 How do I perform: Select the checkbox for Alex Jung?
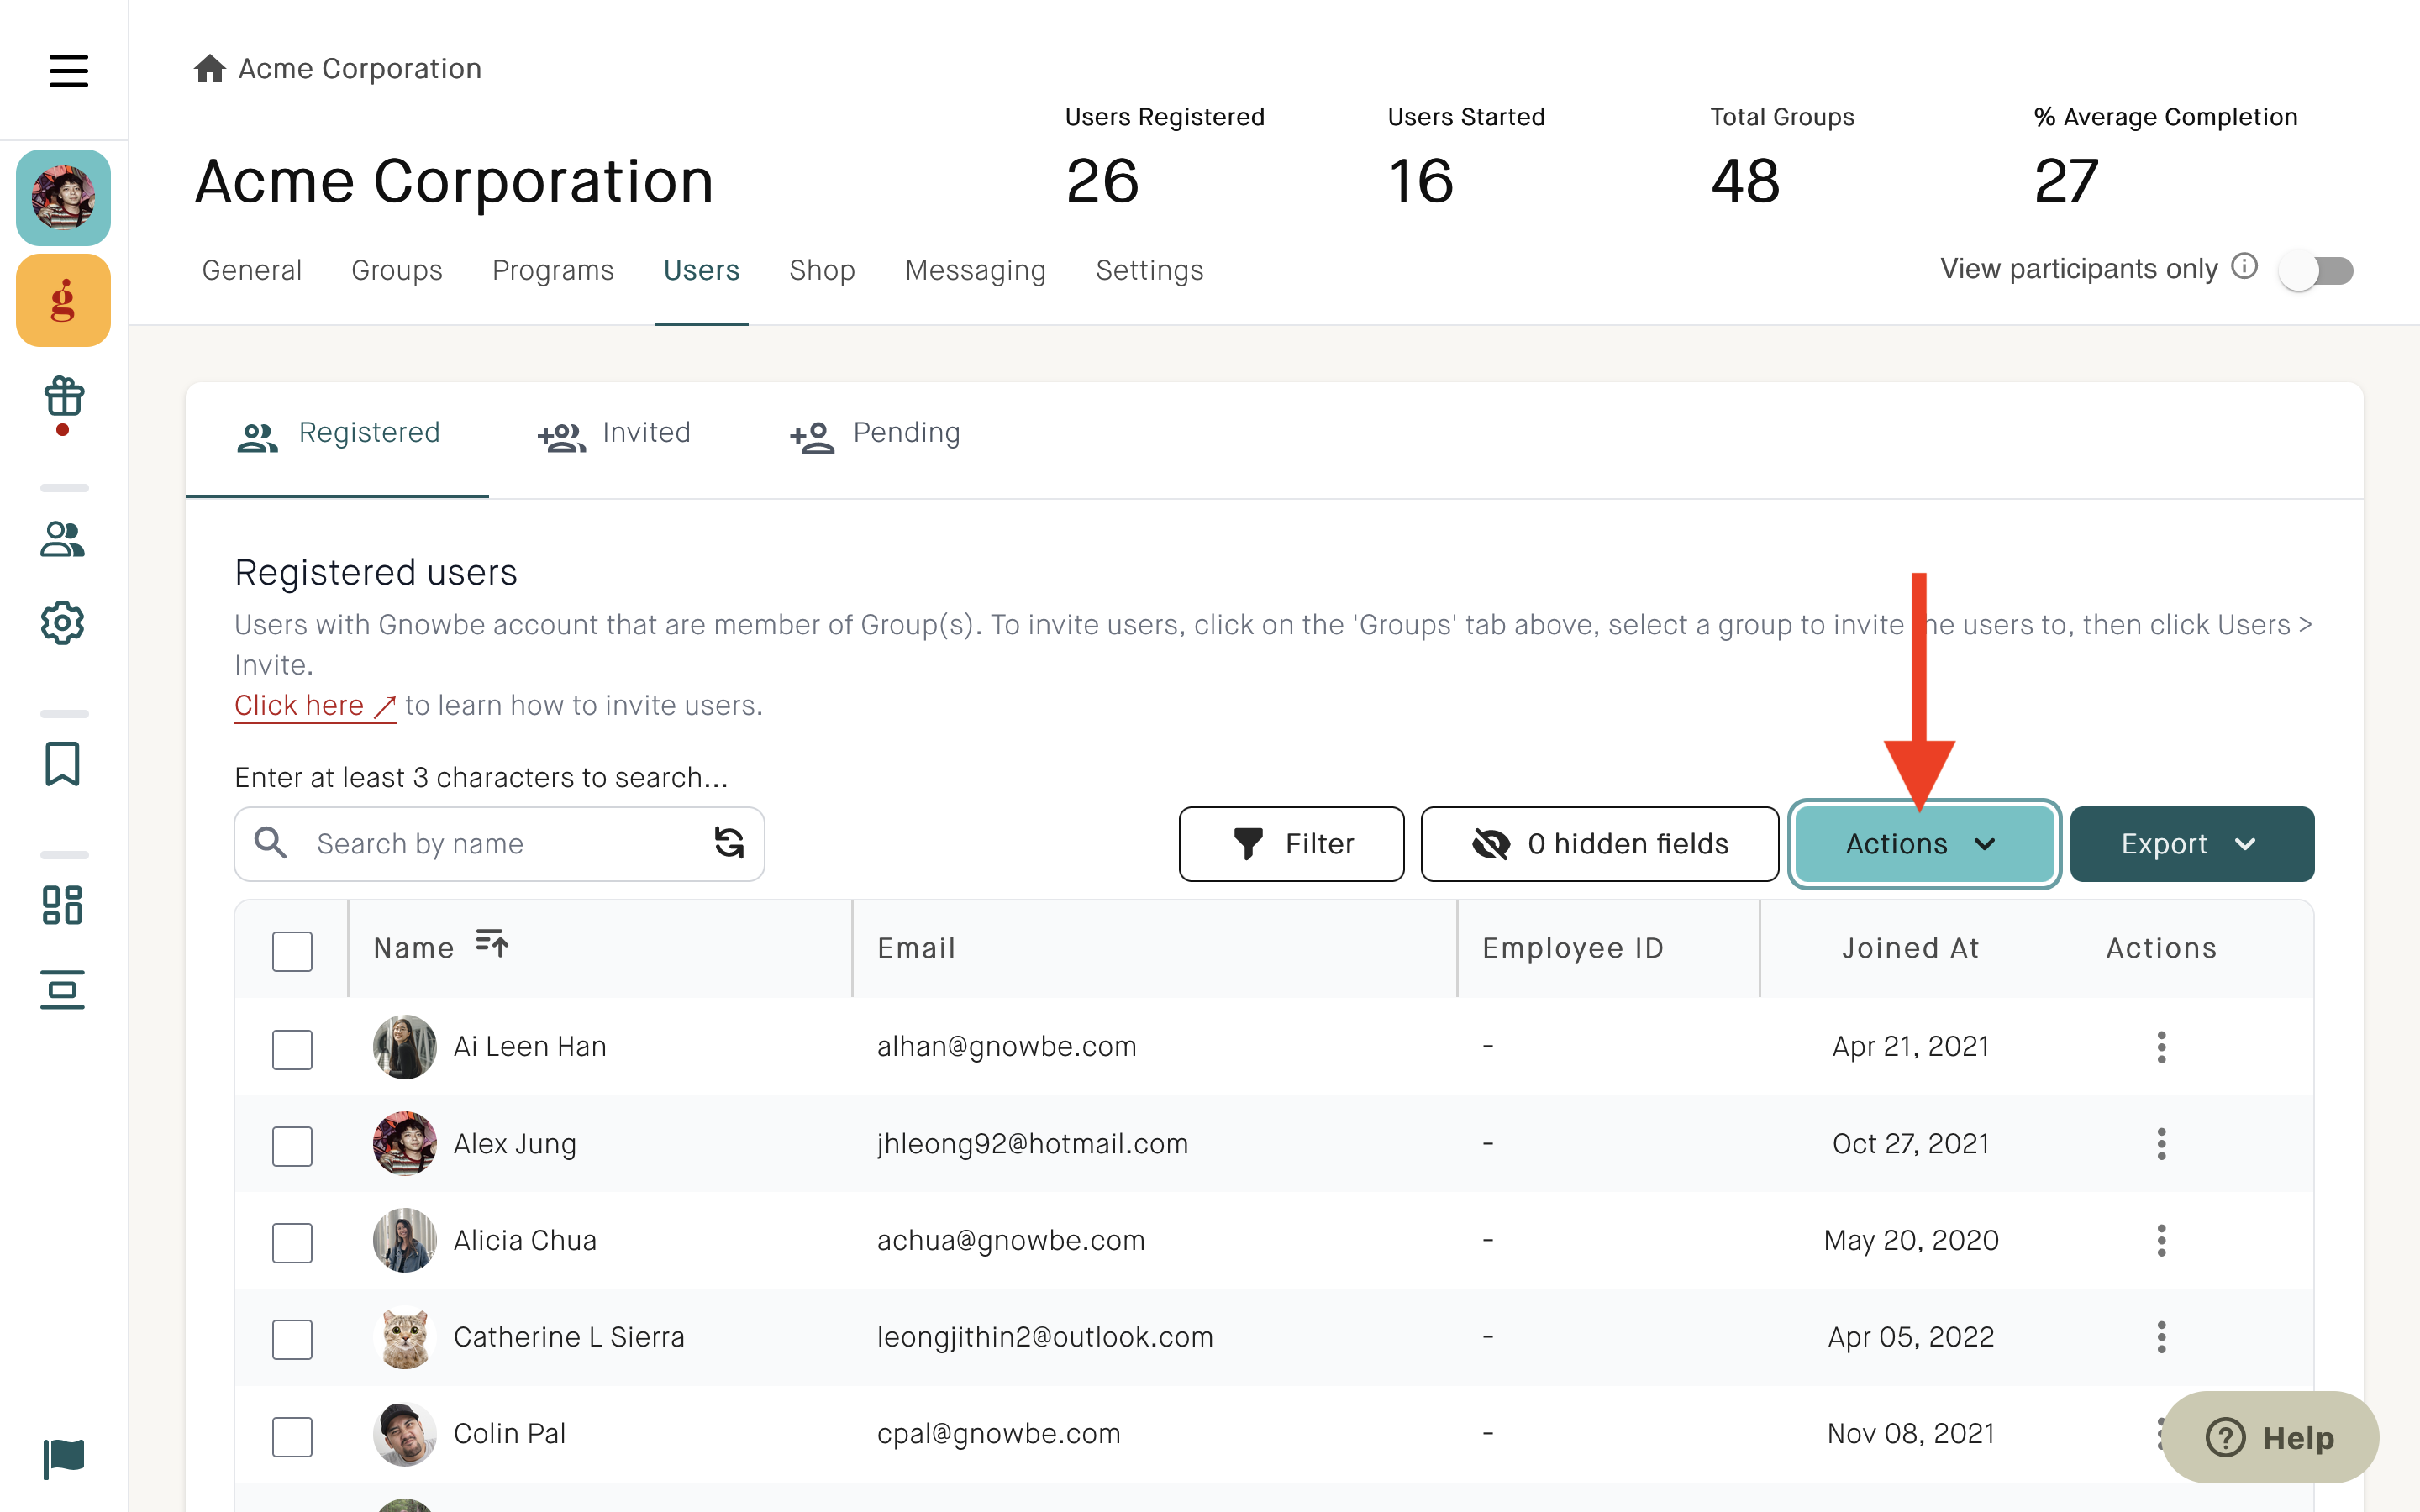[292, 1146]
